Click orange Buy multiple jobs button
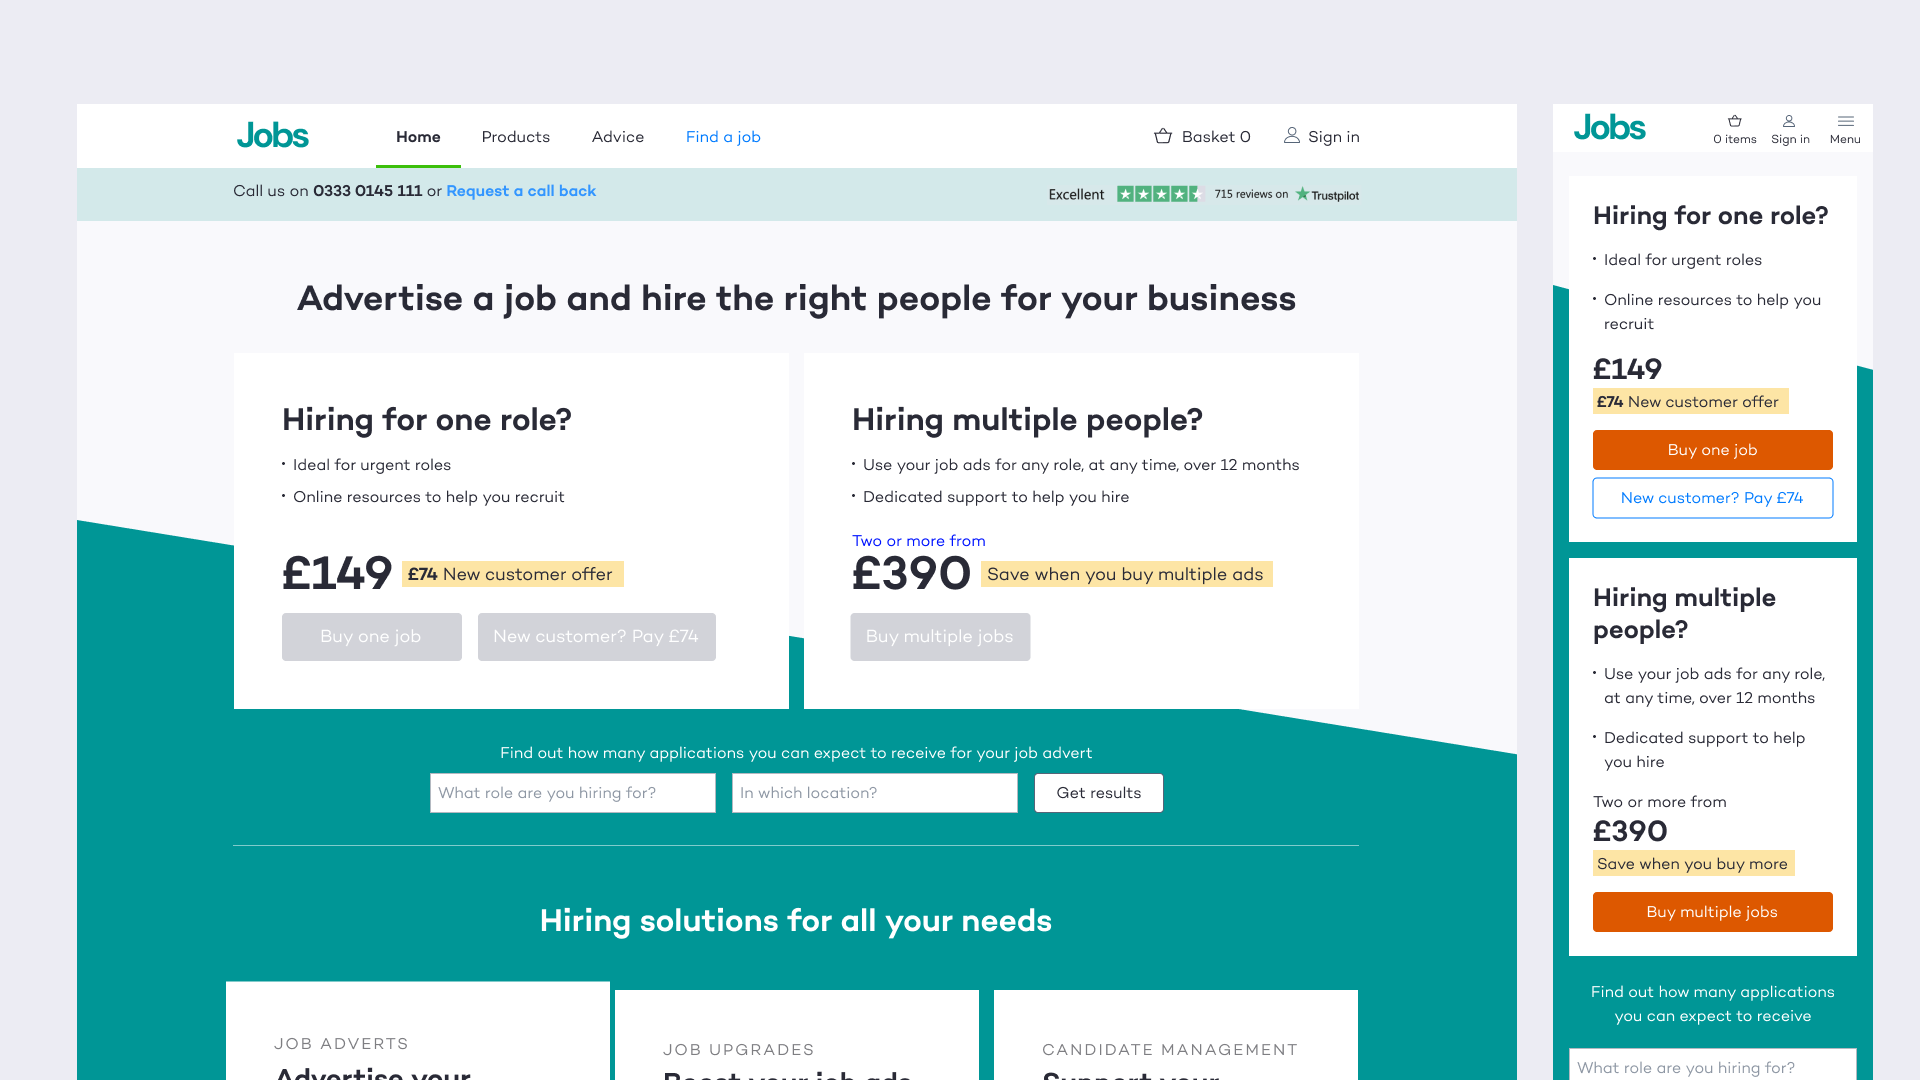This screenshot has height=1080, width=1920. pos(1712,912)
